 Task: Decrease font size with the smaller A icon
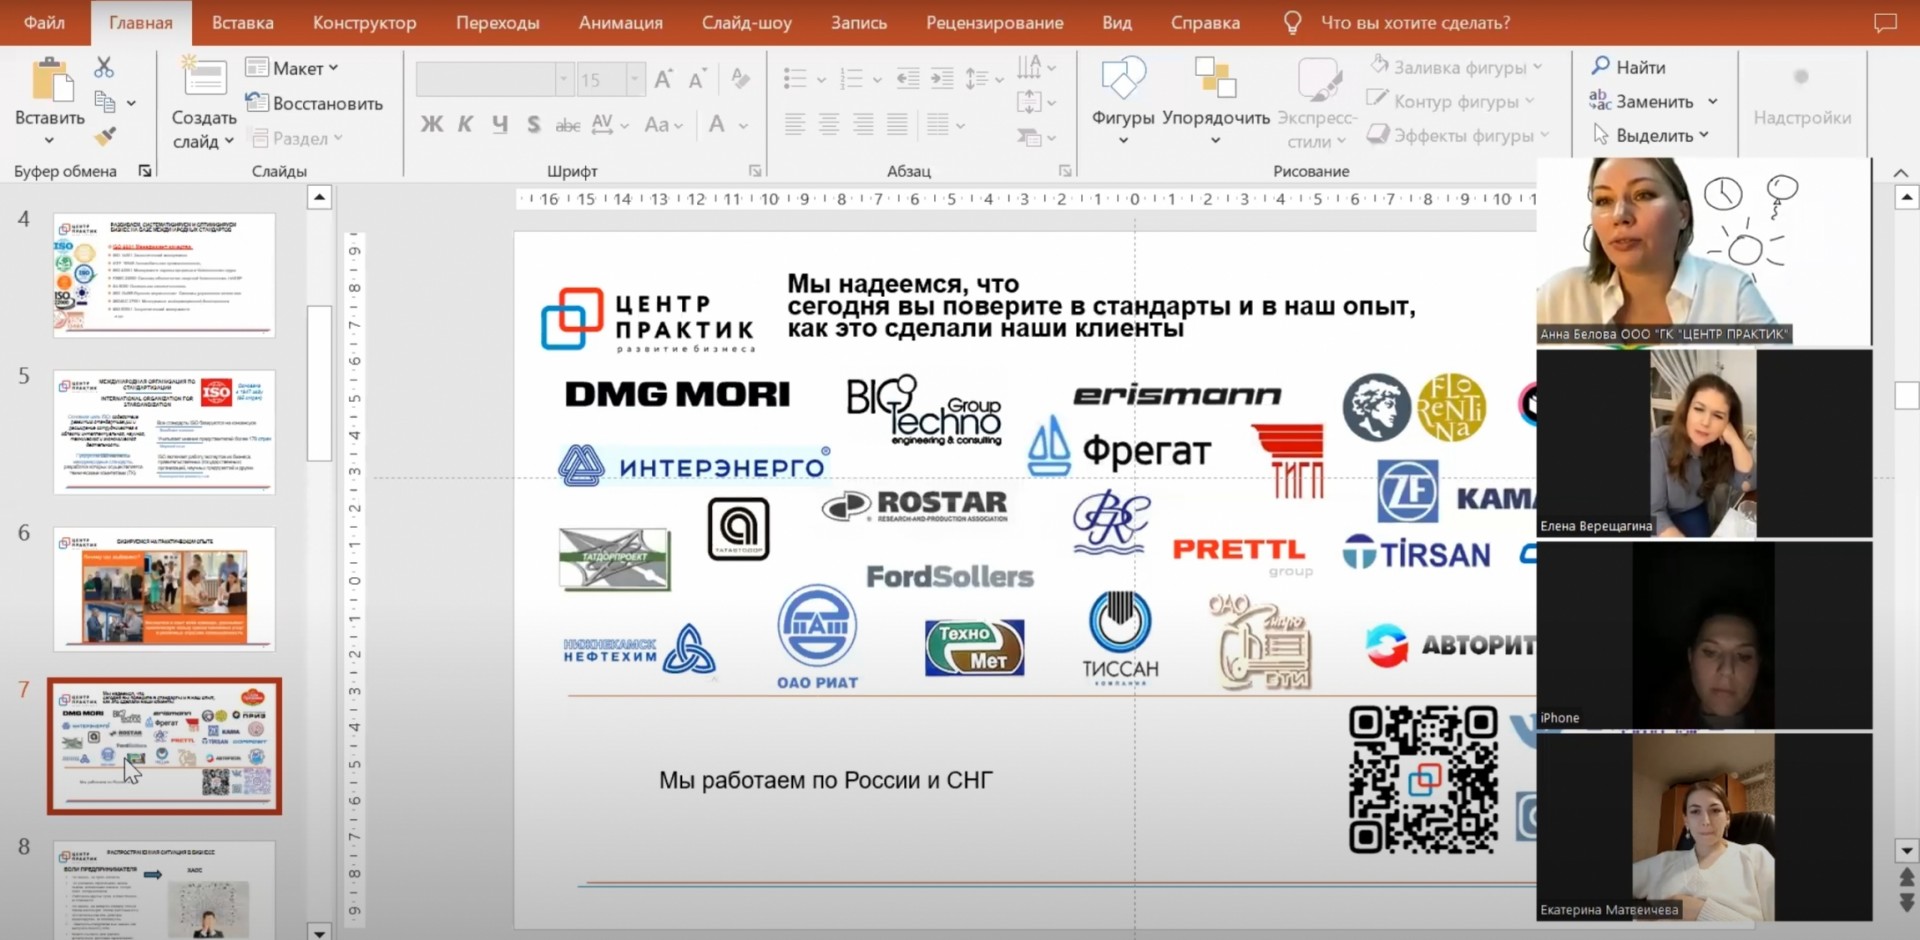698,79
